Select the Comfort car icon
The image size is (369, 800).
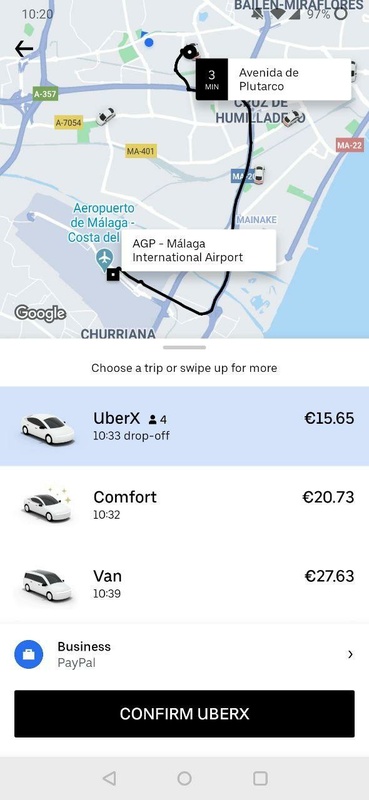(47, 505)
